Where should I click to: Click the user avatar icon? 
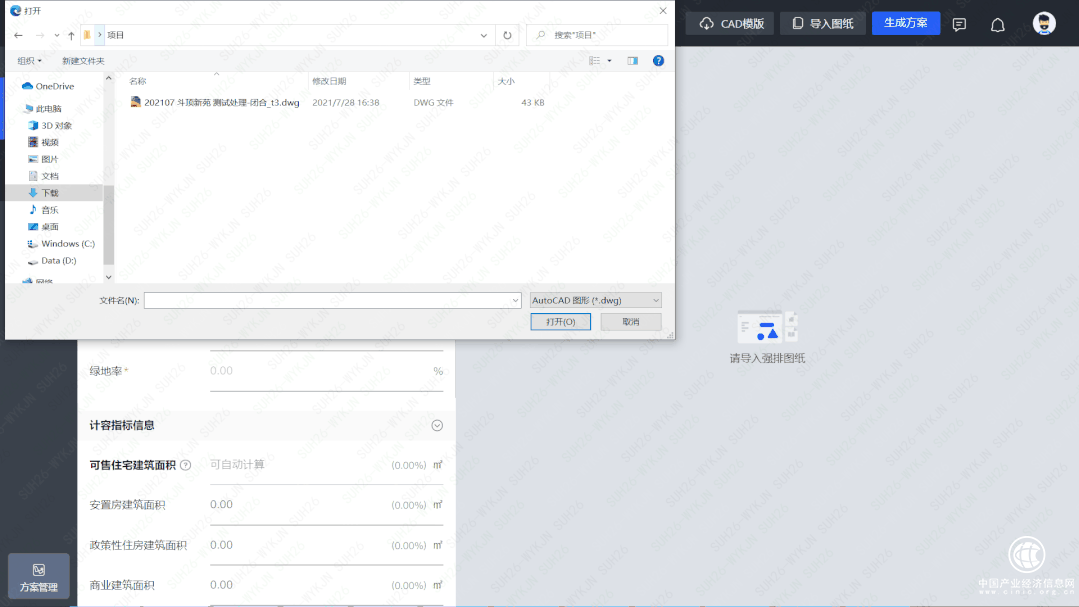pyautogui.click(x=1044, y=24)
